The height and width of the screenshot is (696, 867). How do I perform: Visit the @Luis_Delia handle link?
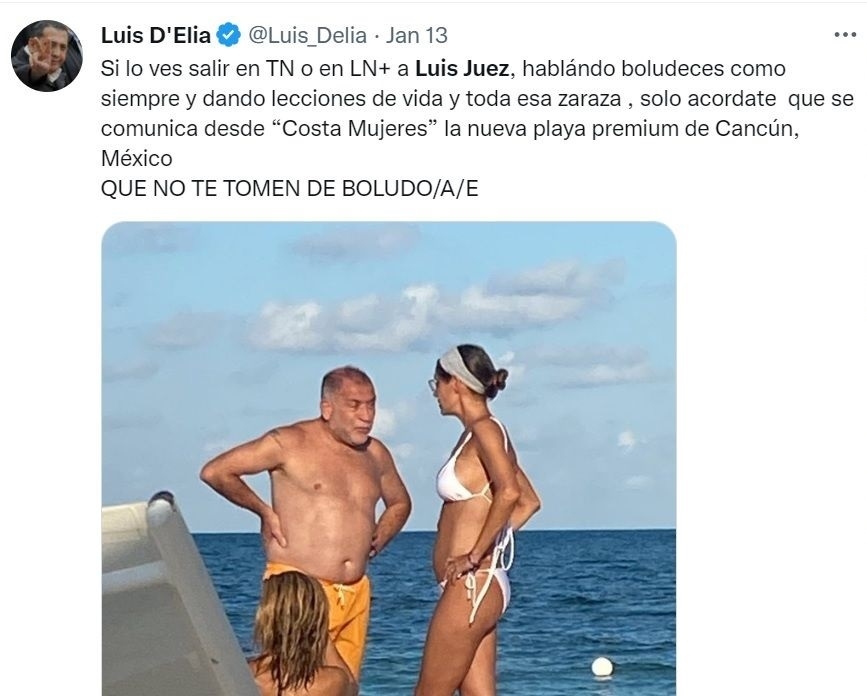tap(307, 36)
